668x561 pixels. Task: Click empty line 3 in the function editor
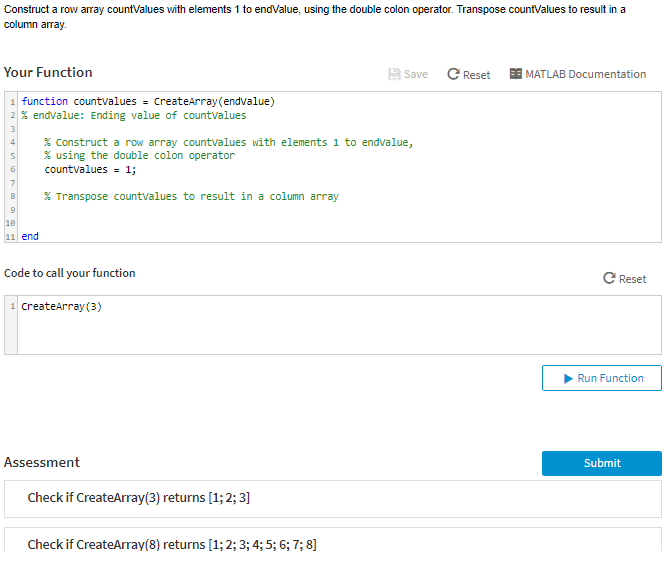[339, 129]
